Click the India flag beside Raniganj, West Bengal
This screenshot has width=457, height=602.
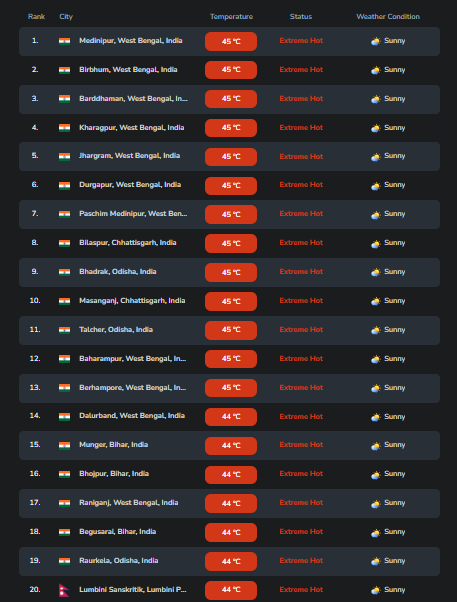coord(65,503)
